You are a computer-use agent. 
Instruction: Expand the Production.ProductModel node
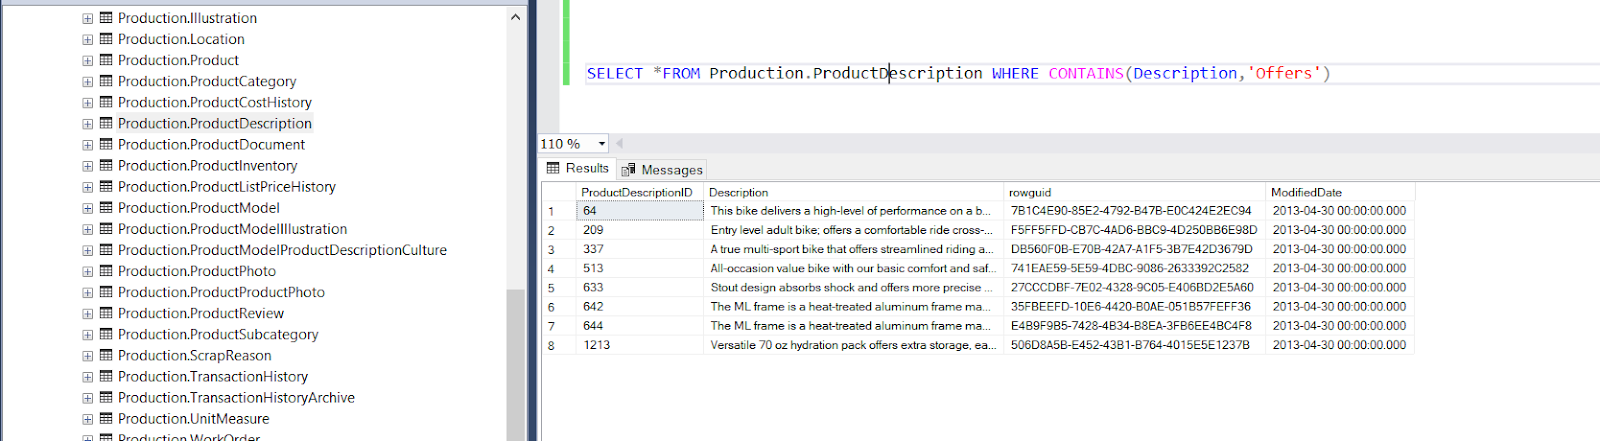click(x=88, y=208)
